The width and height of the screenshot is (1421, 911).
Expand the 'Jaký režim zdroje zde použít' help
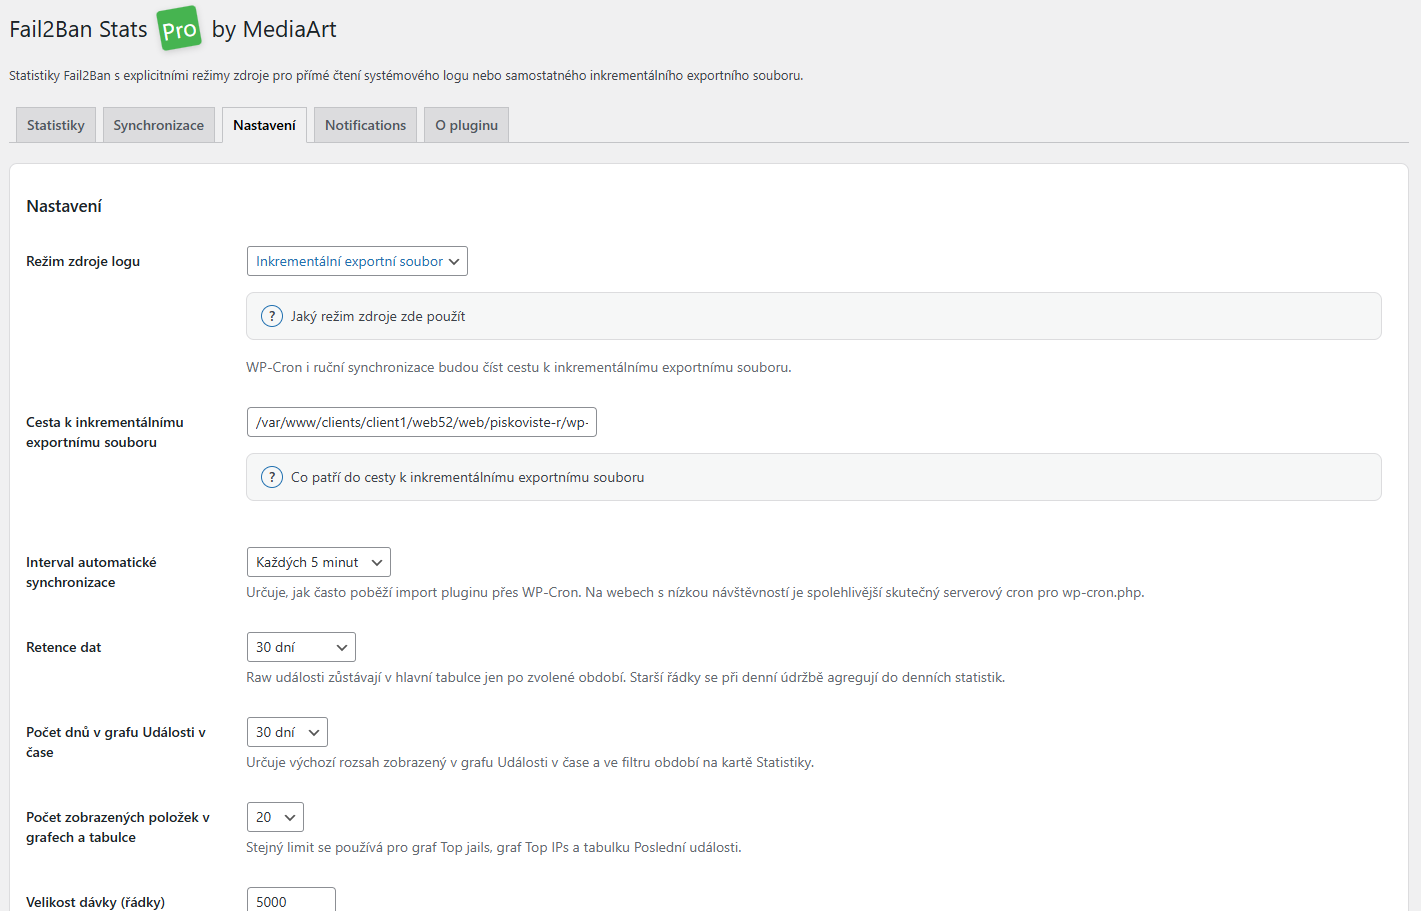378,316
